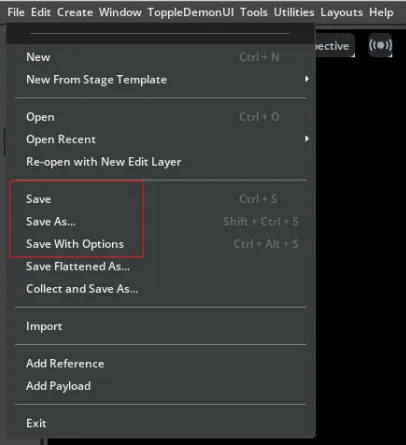Open the Tools menu
This screenshot has width=406, height=445.
pyautogui.click(x=254, y=12)
